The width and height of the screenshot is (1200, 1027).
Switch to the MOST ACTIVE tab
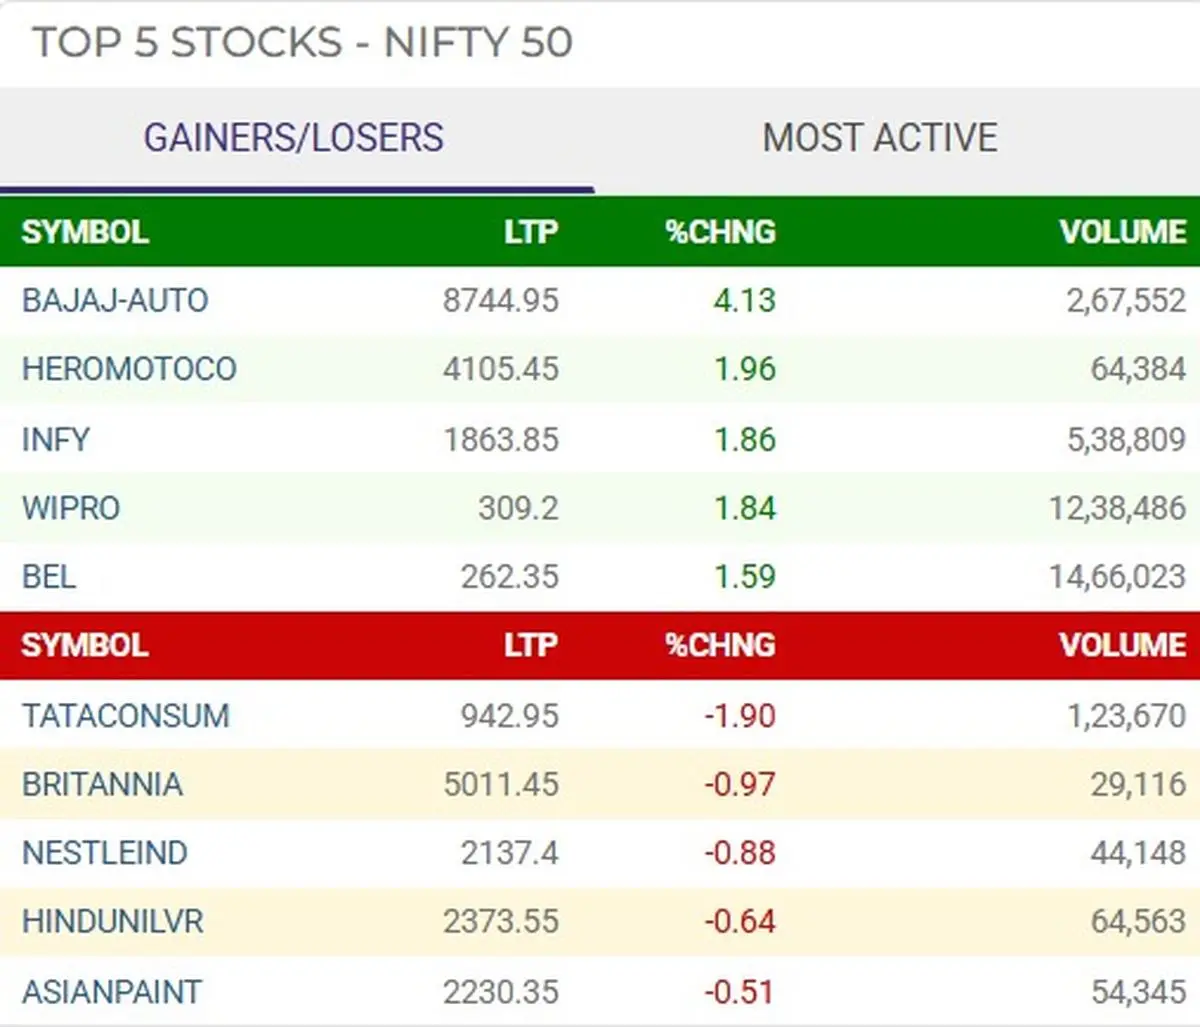[878, 137]
